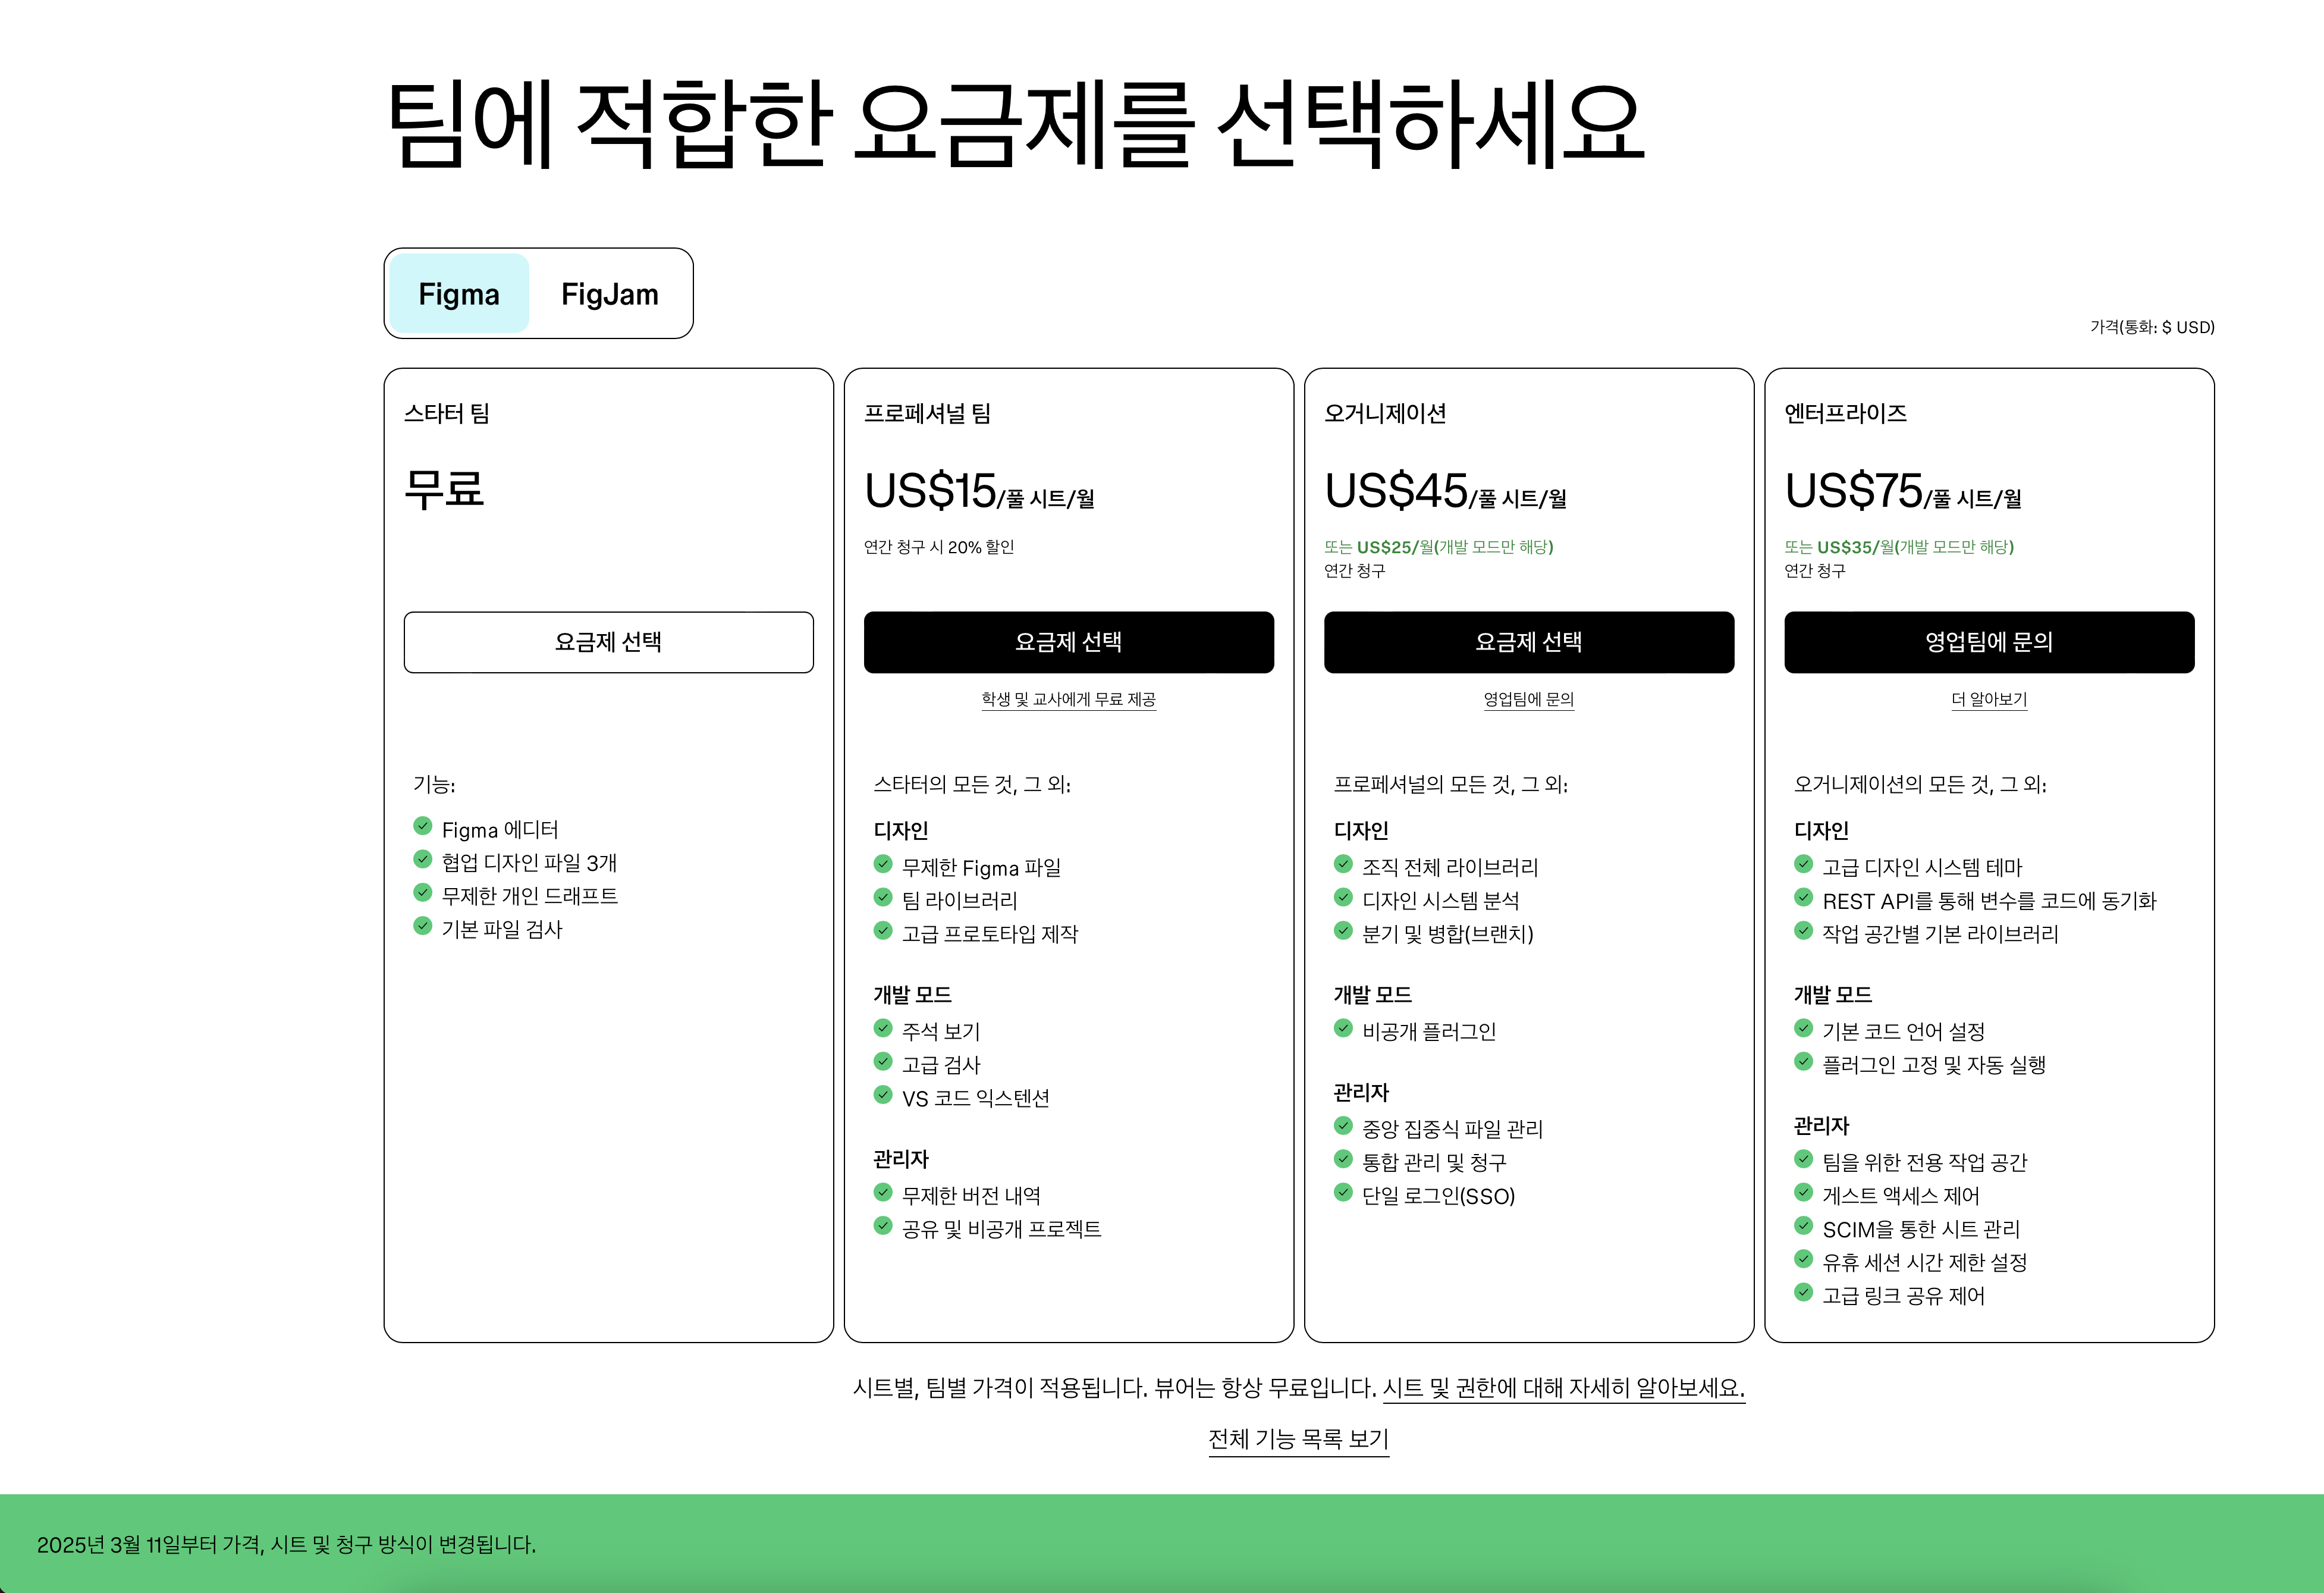Select the Figma pricing tab

point(459,294)
